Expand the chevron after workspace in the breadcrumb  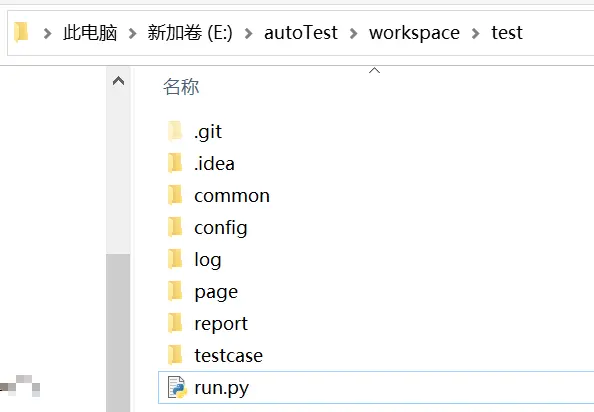(x=476, y=33)
